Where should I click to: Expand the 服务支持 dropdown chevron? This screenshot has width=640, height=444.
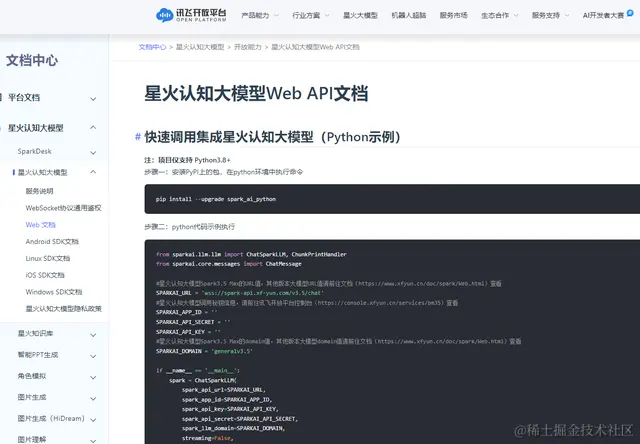coord(567,16)
